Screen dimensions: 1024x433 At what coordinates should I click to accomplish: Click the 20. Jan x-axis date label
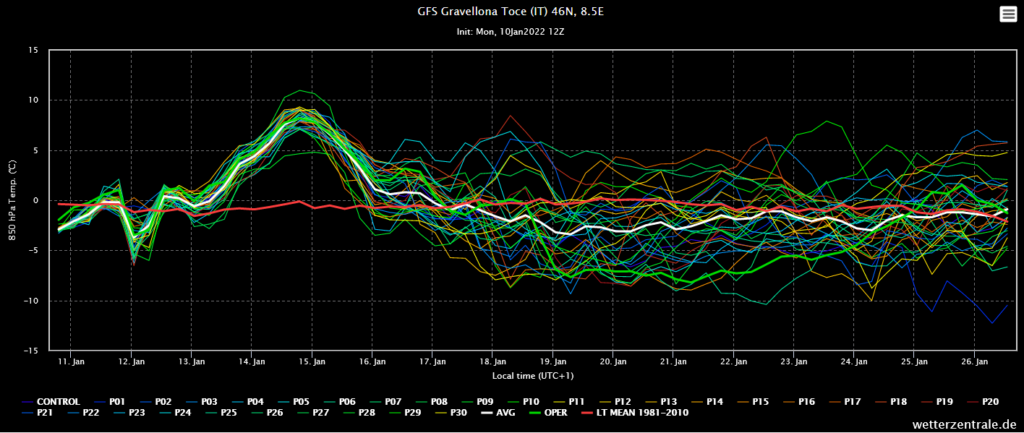tap(613, 360)
